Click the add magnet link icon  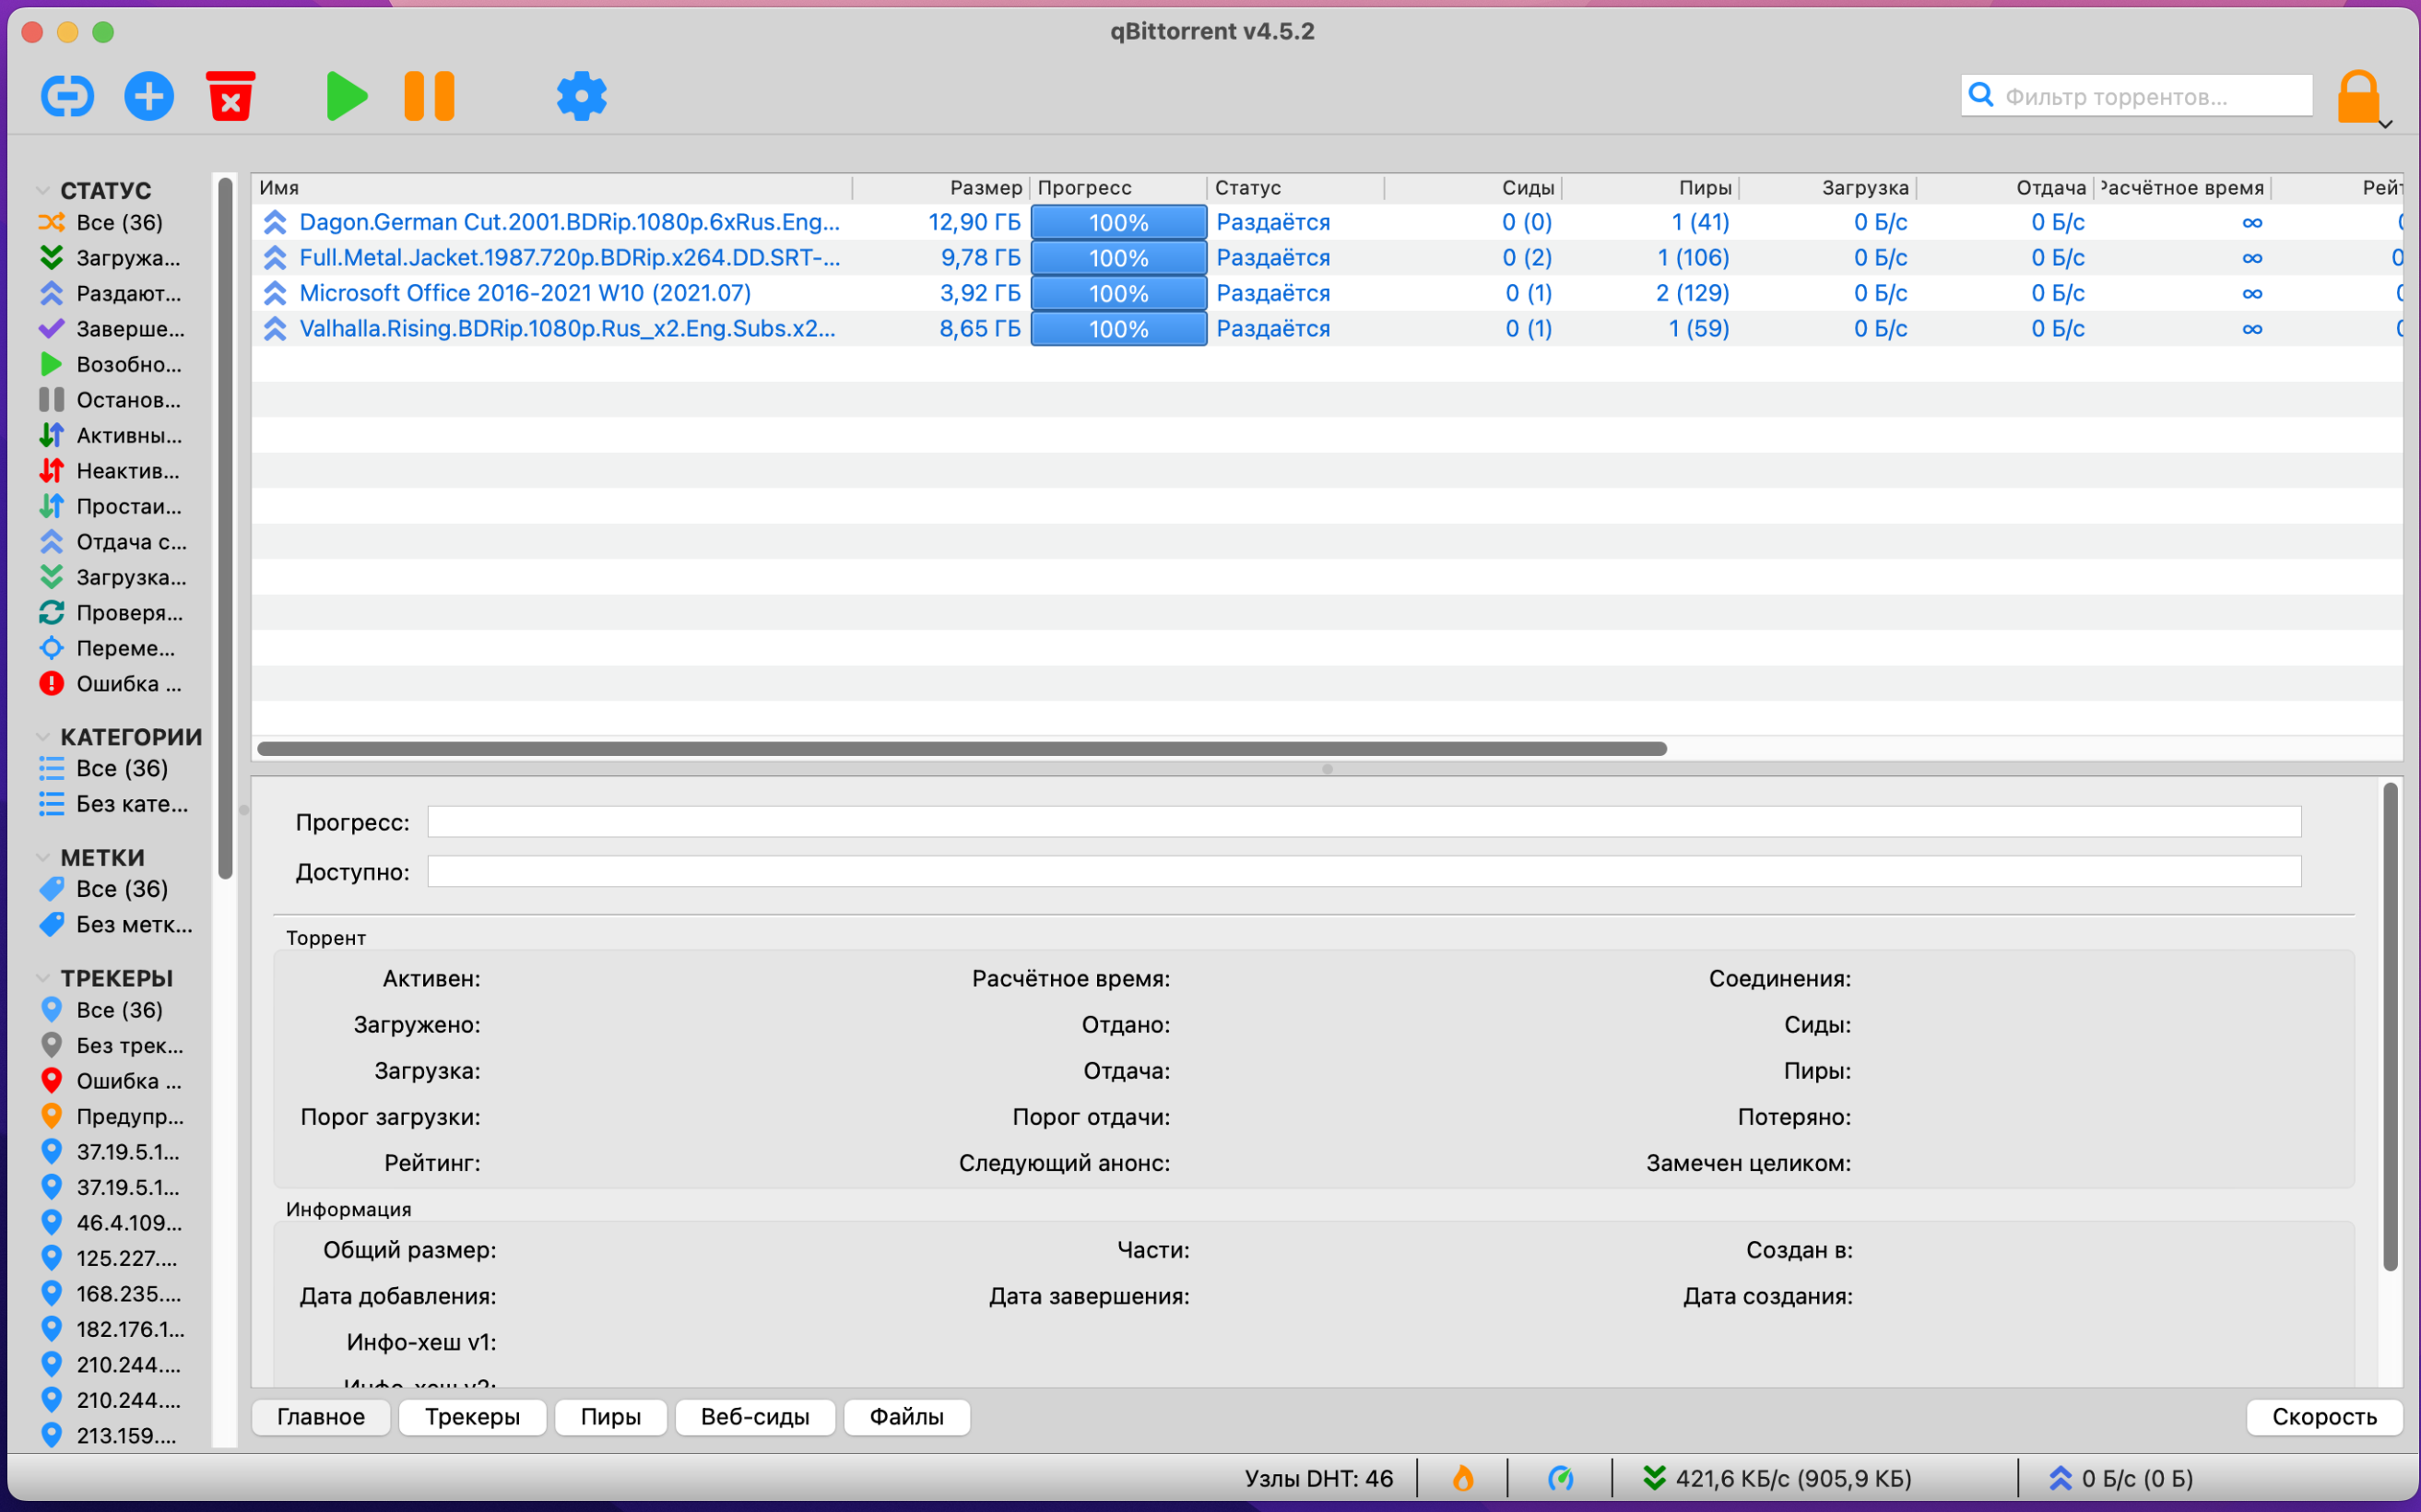point(66,95)
